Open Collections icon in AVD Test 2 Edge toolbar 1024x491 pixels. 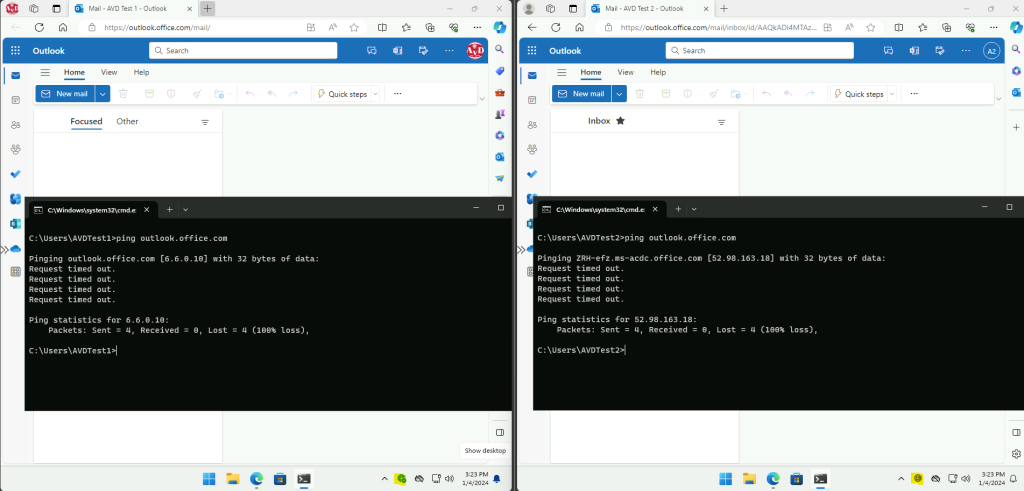click(x=946, y=27)
